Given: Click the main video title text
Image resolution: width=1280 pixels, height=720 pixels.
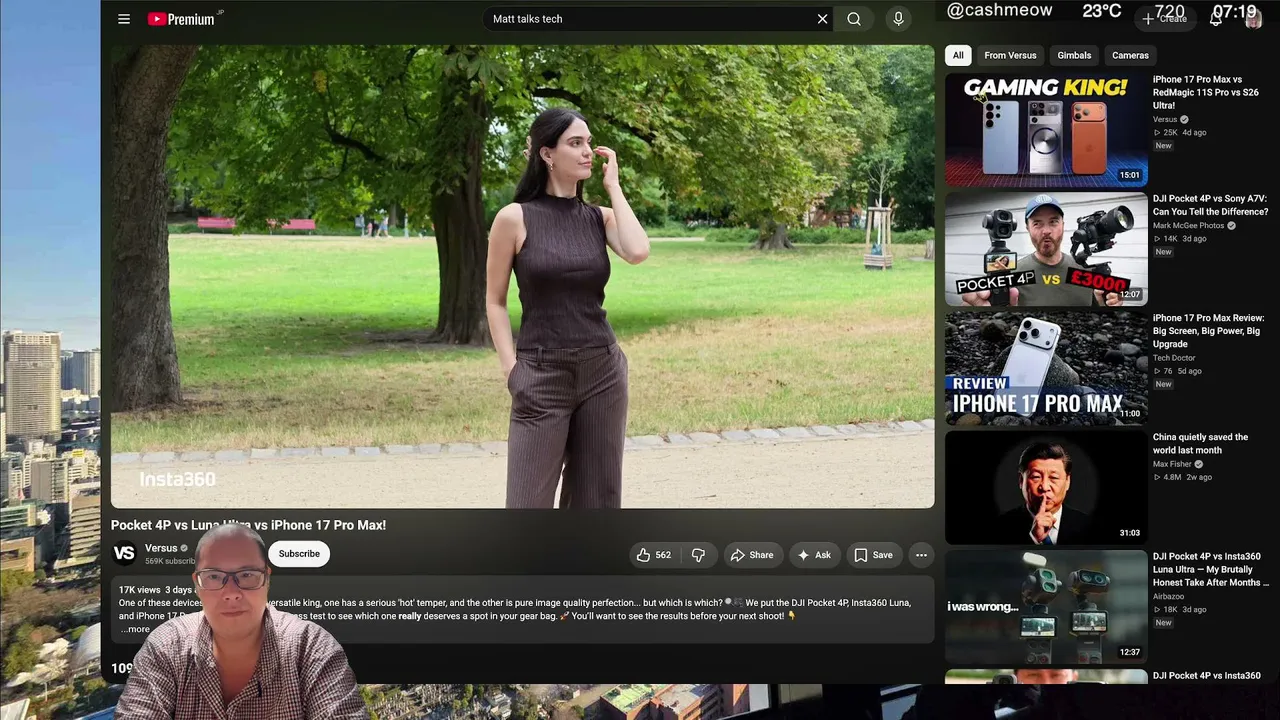Looking at the screenshot, I should click(248, 525).
